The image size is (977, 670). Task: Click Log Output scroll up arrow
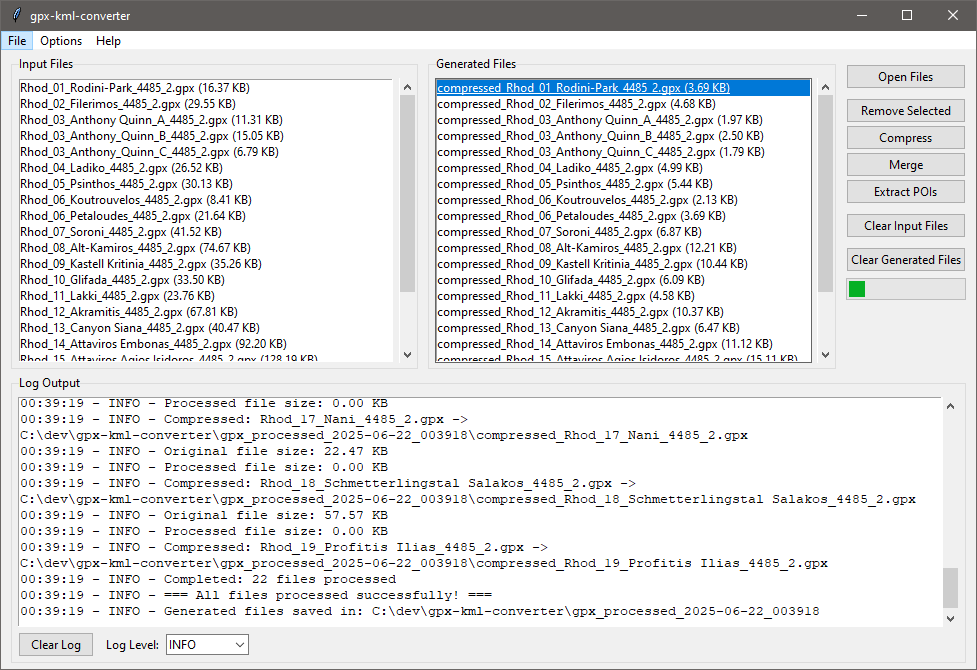pyautogui.click(x=950, y=406)
